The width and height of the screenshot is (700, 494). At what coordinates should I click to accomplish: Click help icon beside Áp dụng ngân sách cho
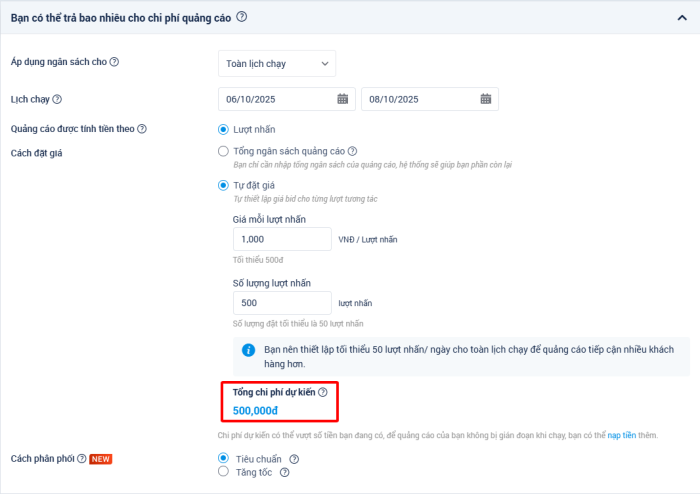pos(114,62)
